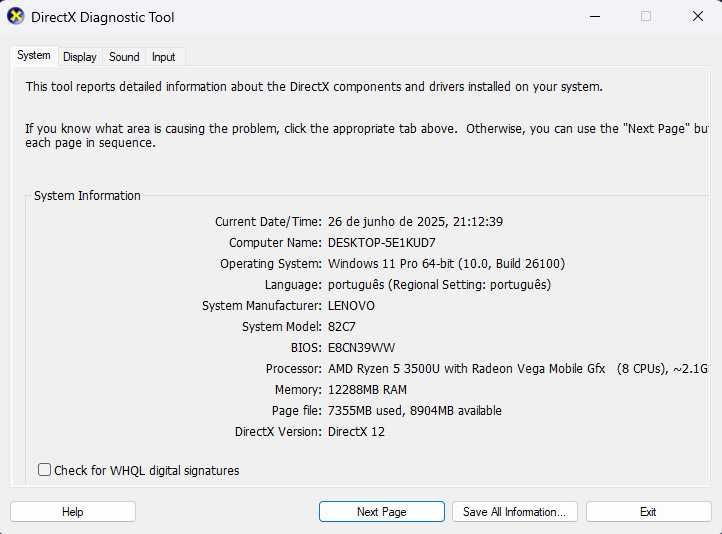The width and height of the screenshot is (722, 534).
Task: Click the system model value 82C7
Action: [x=342, y=327]
